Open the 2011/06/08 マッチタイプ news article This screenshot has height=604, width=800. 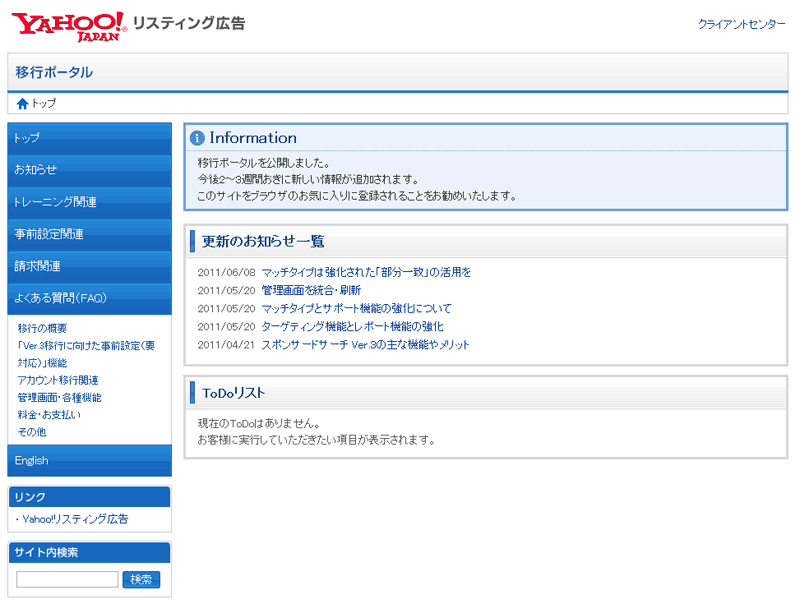point(365,272)
